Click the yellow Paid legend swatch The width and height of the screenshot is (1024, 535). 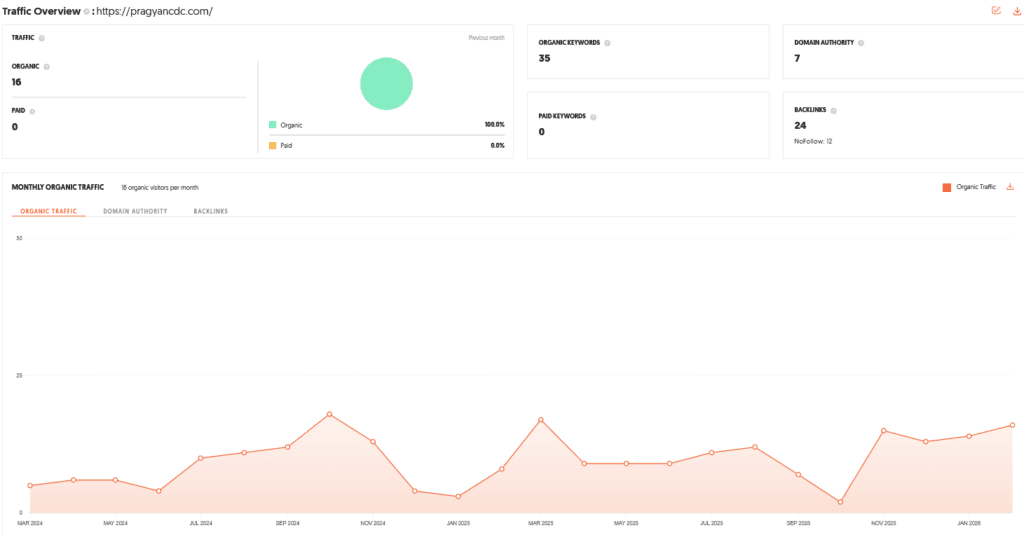pyautogui.click(x=273, y=146)
